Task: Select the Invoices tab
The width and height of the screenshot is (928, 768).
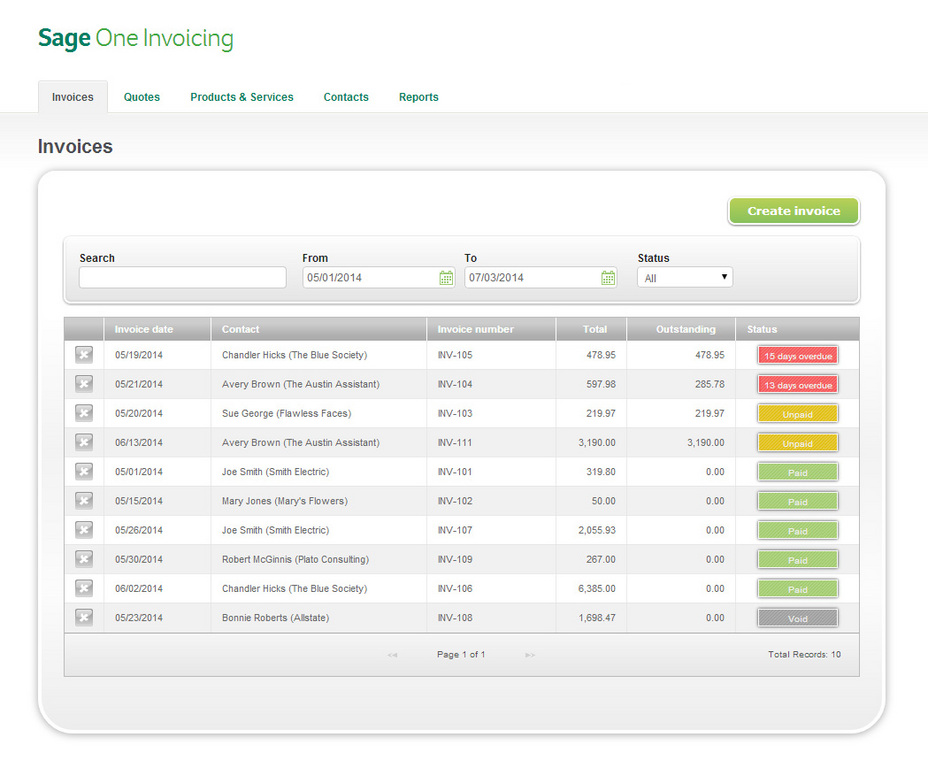Action: pyautogui.click(x=73, y=97)
